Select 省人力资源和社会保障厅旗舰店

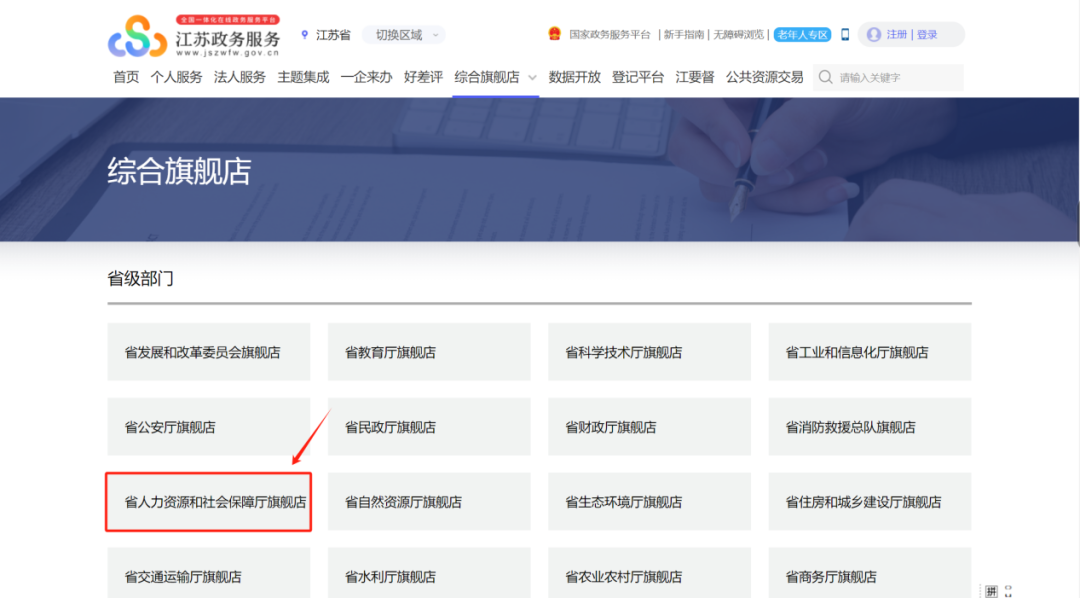tap(208, 501)
